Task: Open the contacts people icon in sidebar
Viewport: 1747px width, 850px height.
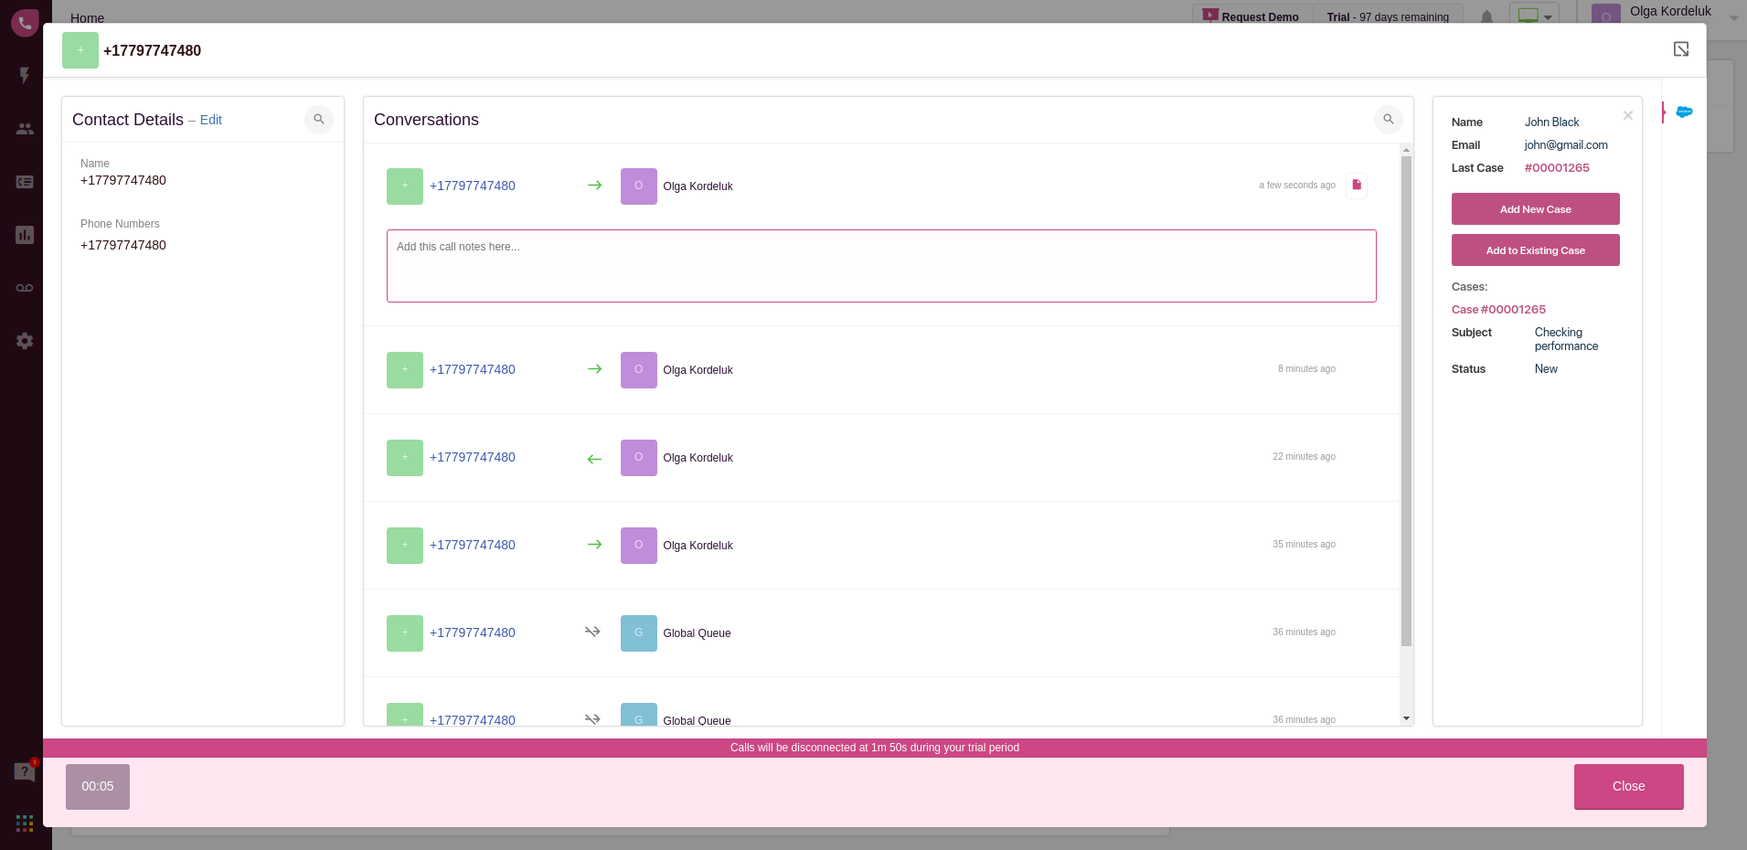Action: (25, 129)
